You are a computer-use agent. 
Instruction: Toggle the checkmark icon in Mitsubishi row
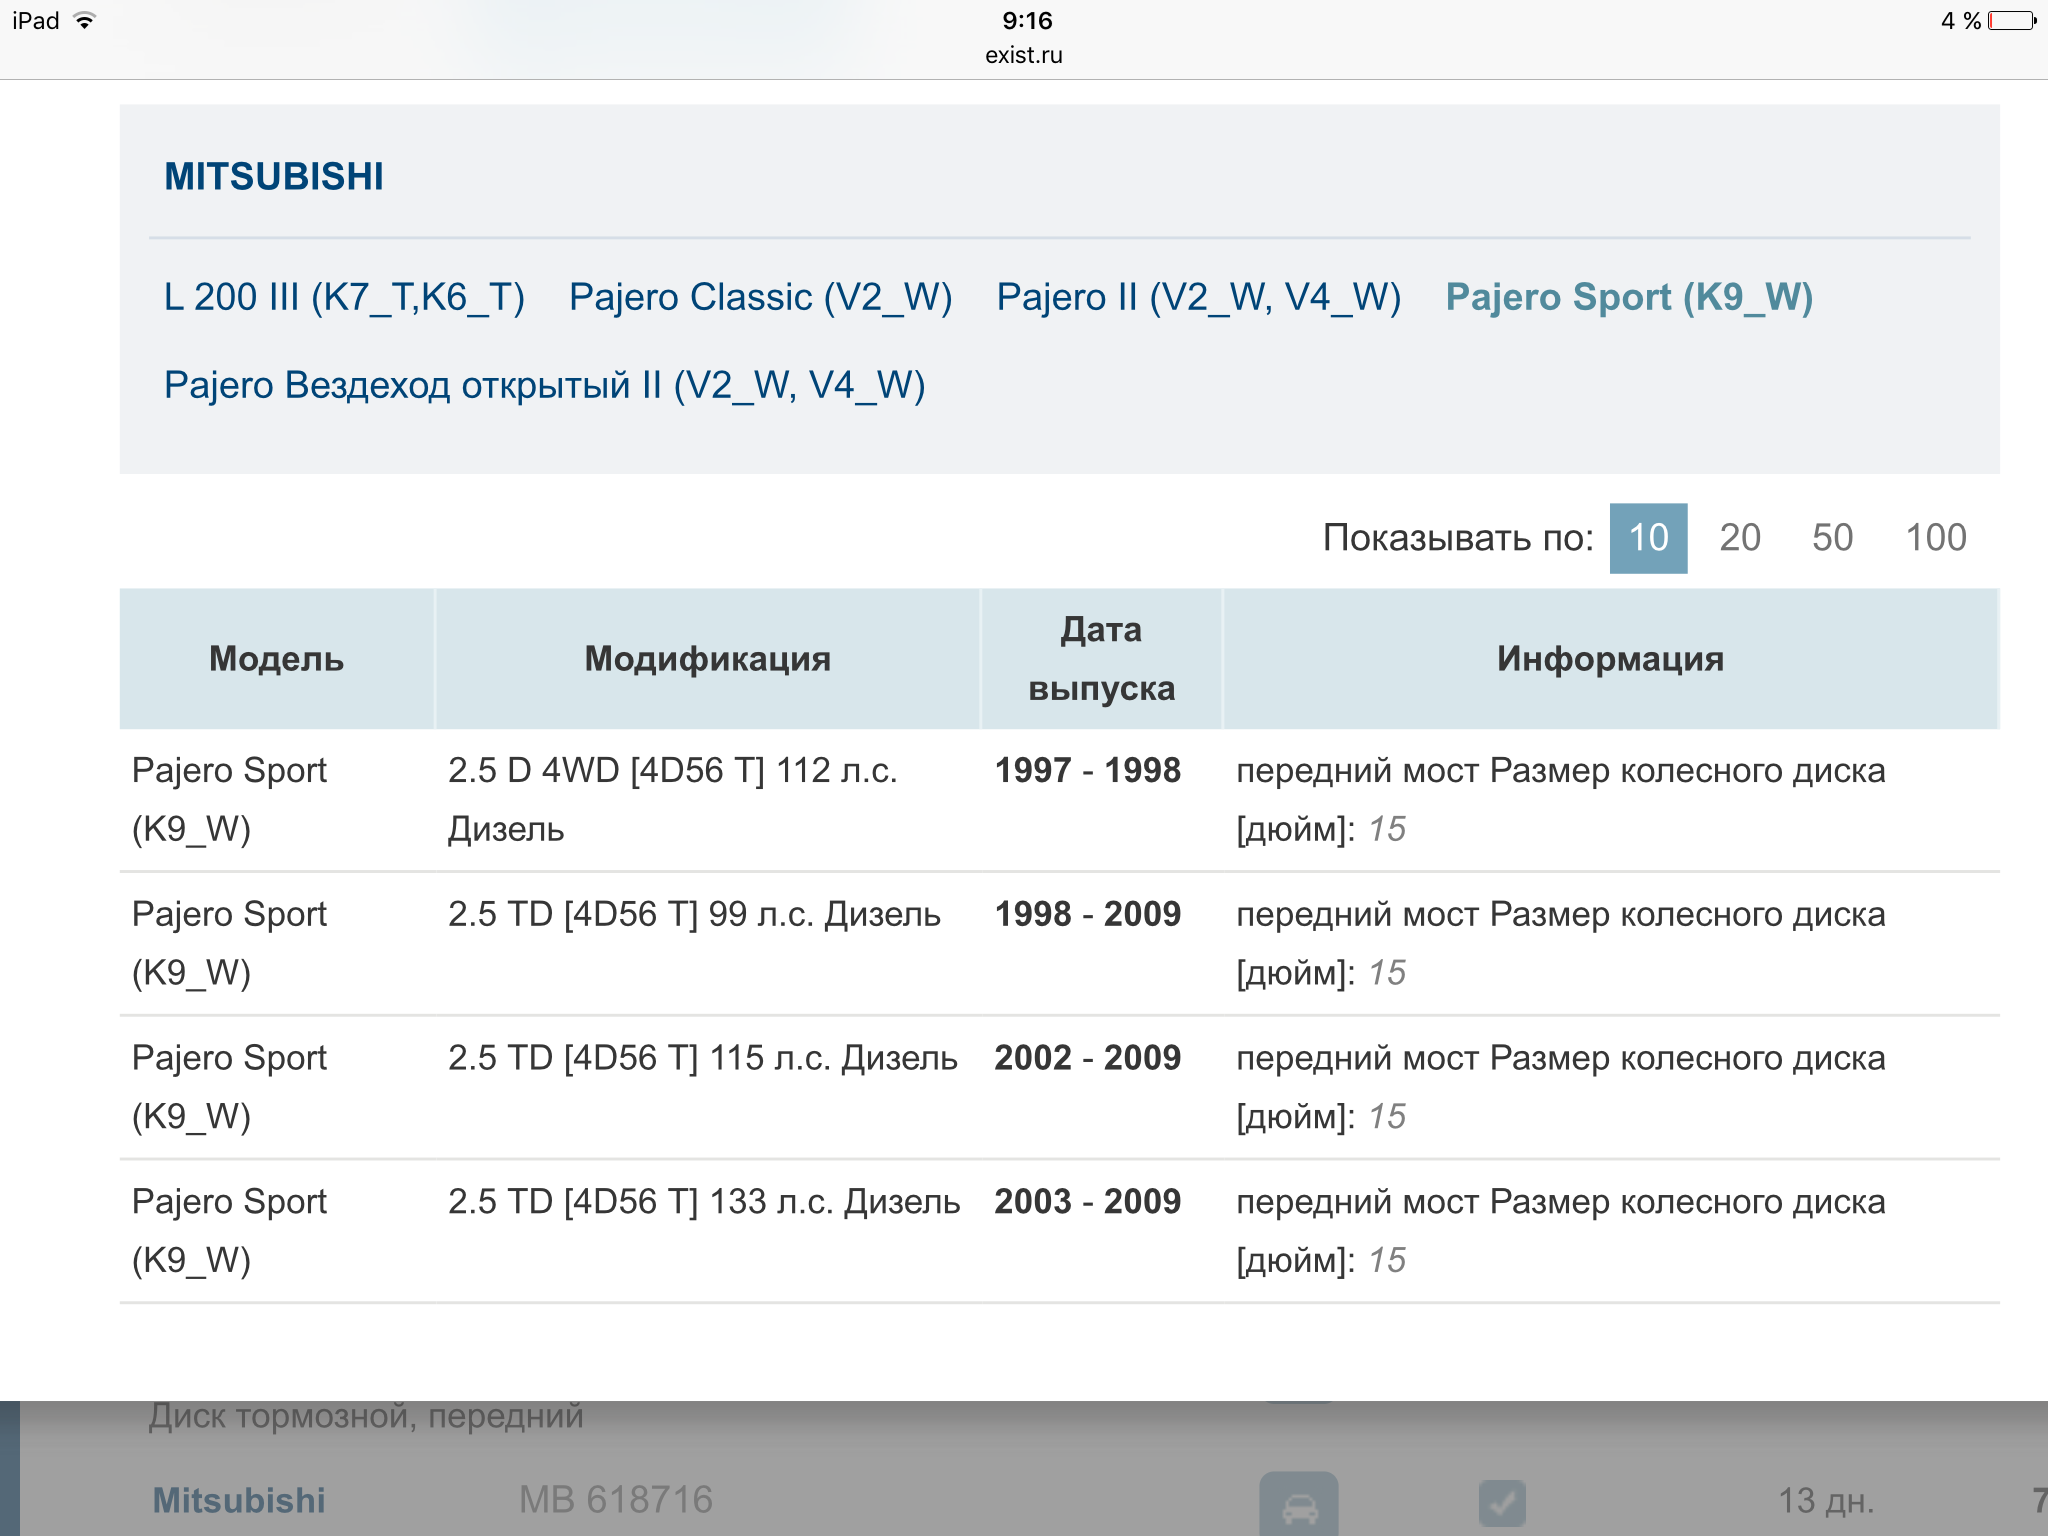[x=1501, y=1503]
